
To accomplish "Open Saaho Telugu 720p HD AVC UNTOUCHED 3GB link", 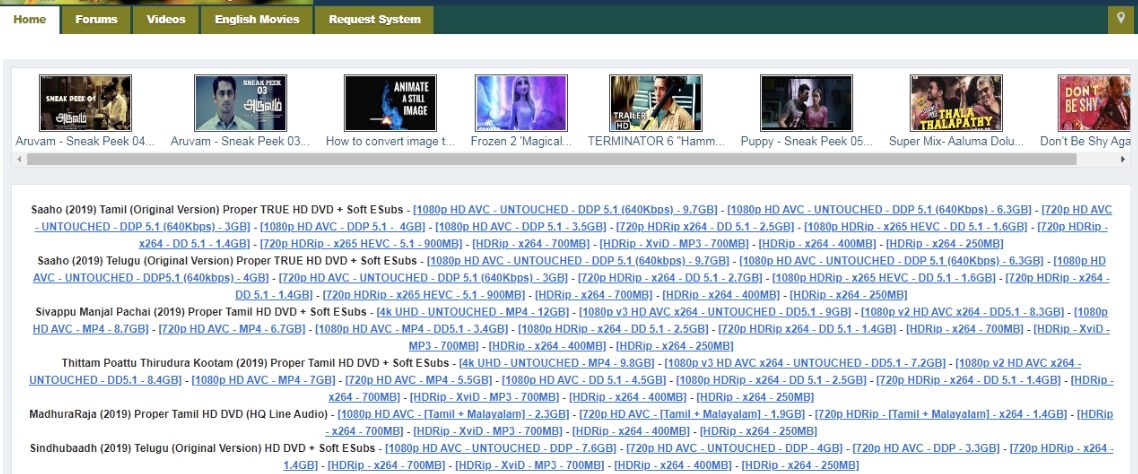I will tap(423, 278).
